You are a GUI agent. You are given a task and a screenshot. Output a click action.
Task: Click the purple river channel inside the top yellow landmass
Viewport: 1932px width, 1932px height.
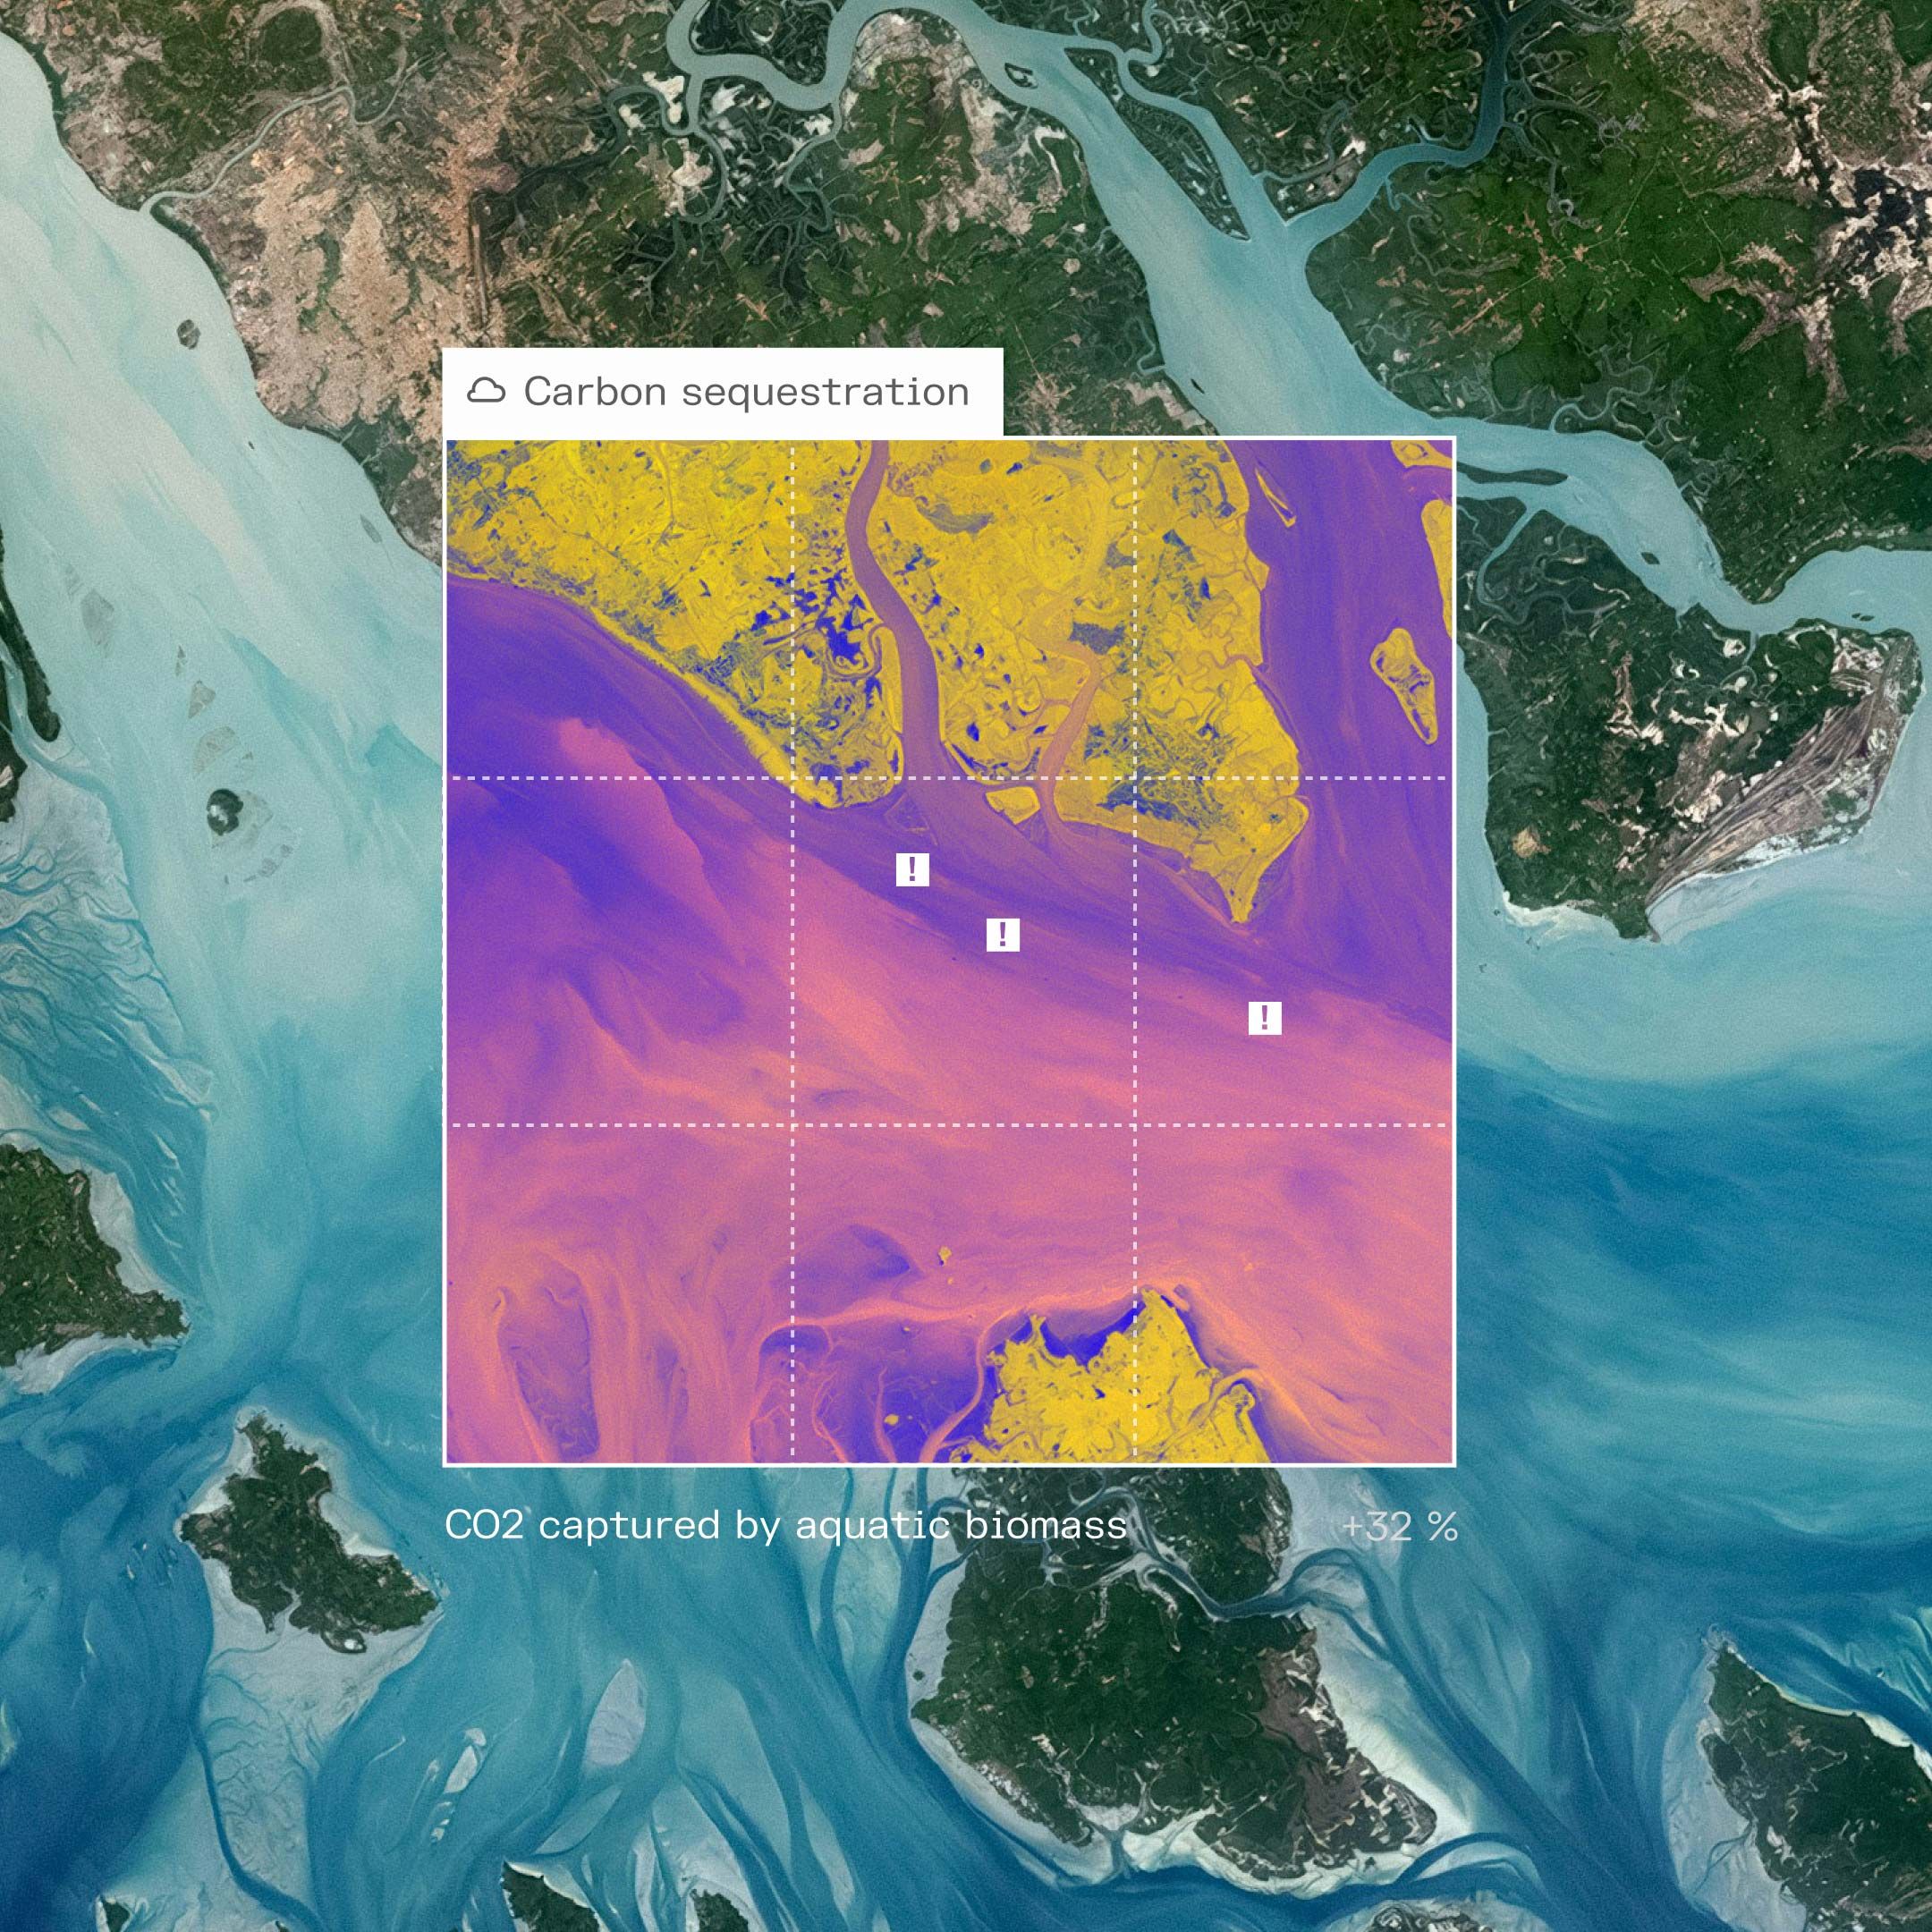click(x=892, y=610)
